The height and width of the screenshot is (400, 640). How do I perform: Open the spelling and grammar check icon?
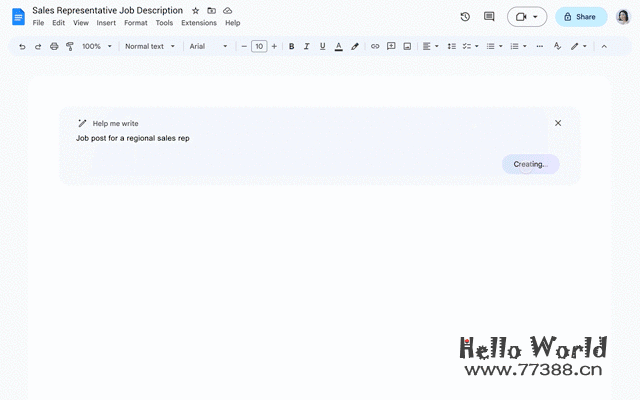pos(557,46)
